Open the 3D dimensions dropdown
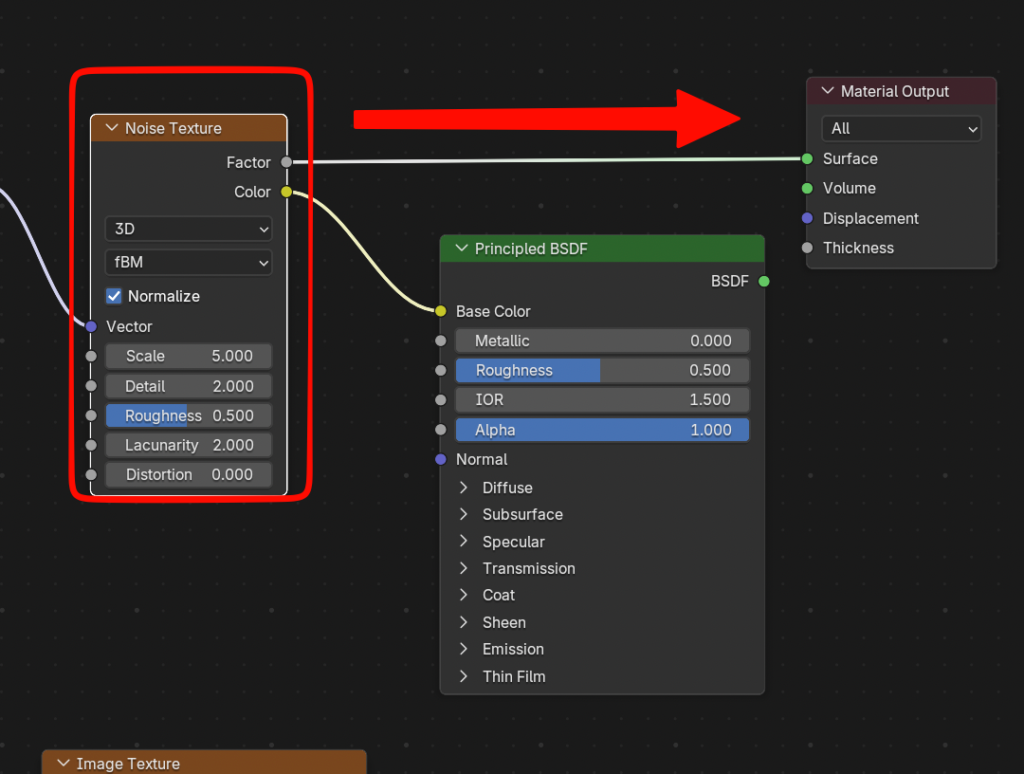The height and width of the screenshot is (774, 1024). point(188,229)
